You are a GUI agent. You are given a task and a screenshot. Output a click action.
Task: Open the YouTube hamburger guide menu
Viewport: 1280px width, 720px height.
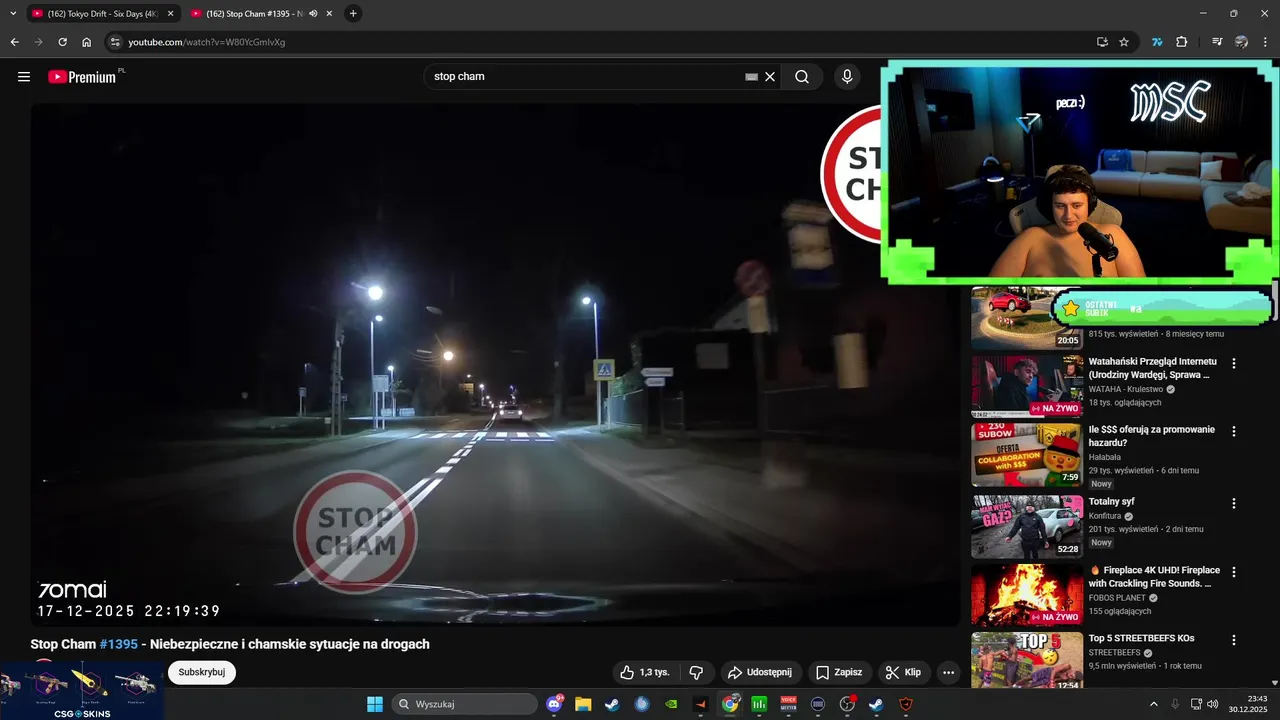[x=24, y=77]
